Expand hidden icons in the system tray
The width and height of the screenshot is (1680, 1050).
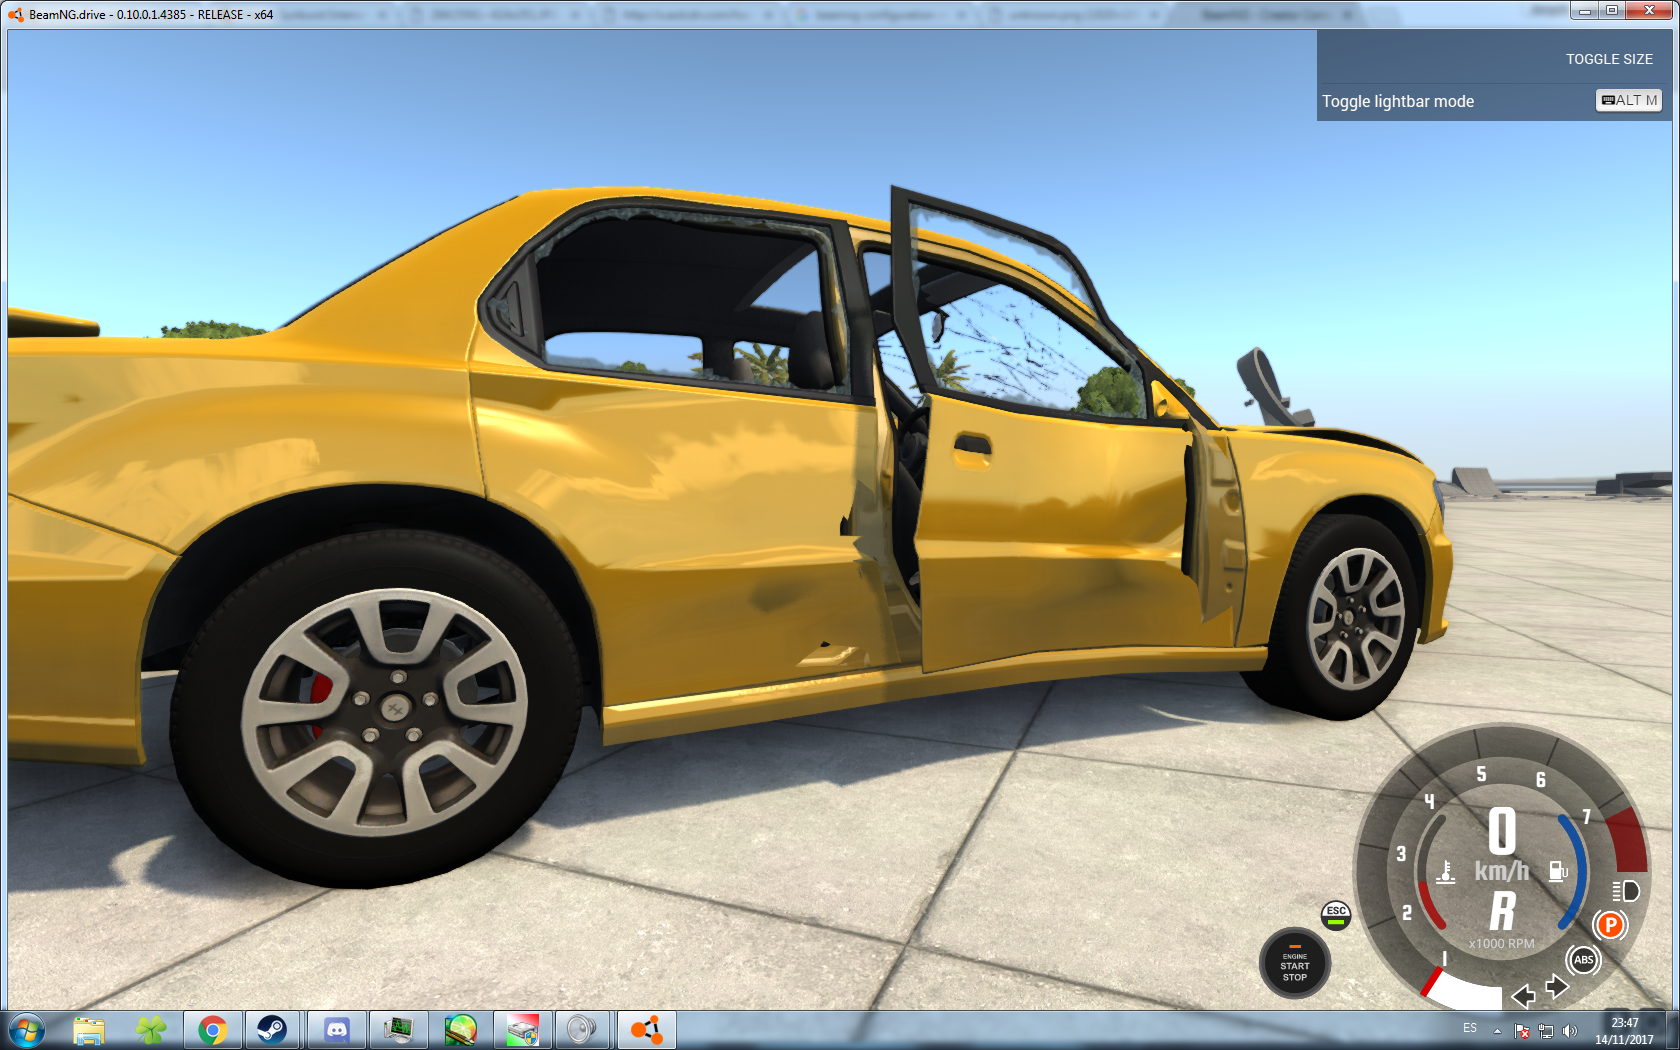pyautogui.click(x=1496, y=1030)
